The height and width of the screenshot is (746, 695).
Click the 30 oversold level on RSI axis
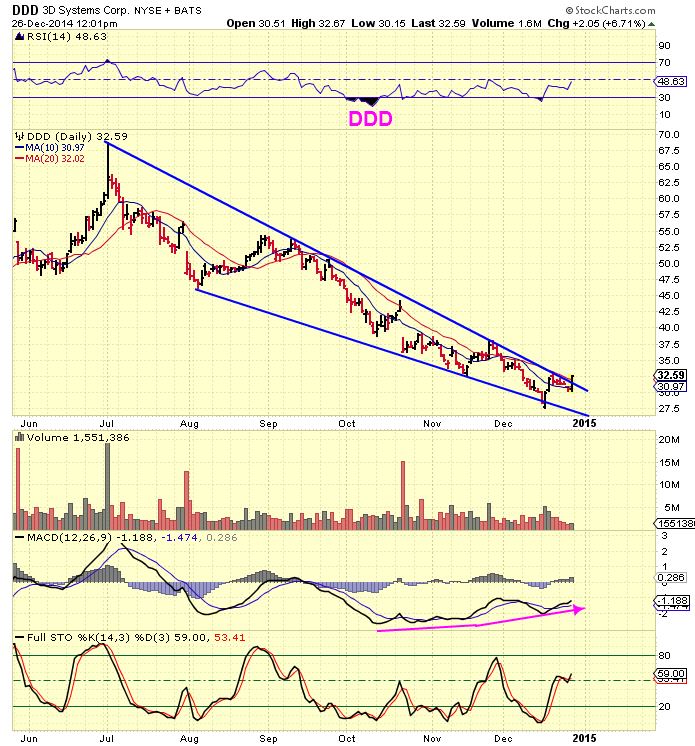tap(664, 97)
